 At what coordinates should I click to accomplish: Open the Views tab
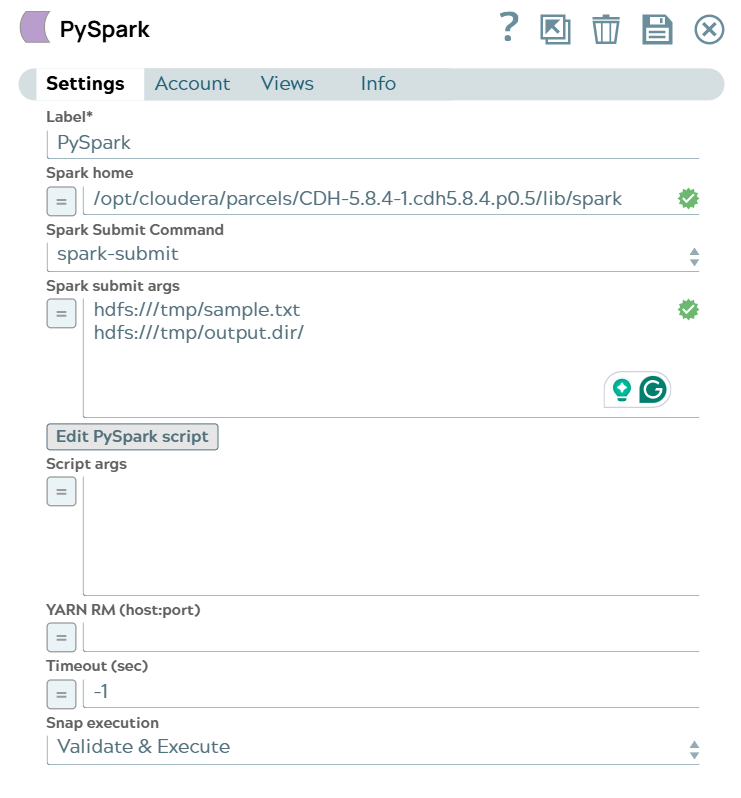coord(287,84)
